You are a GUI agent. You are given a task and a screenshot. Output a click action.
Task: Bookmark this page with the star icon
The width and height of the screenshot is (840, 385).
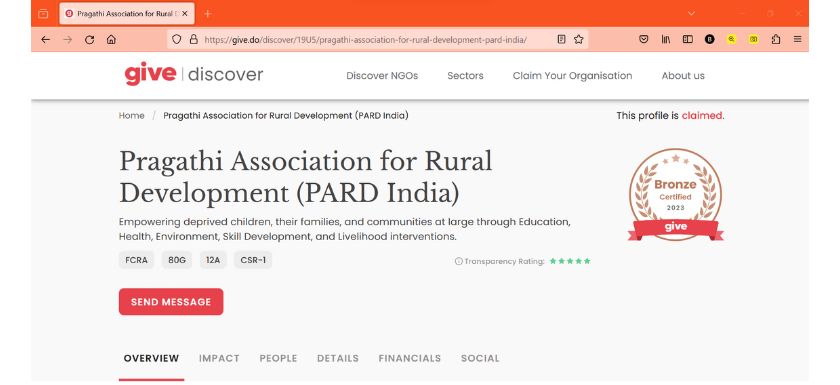click(x=579, y=39)
